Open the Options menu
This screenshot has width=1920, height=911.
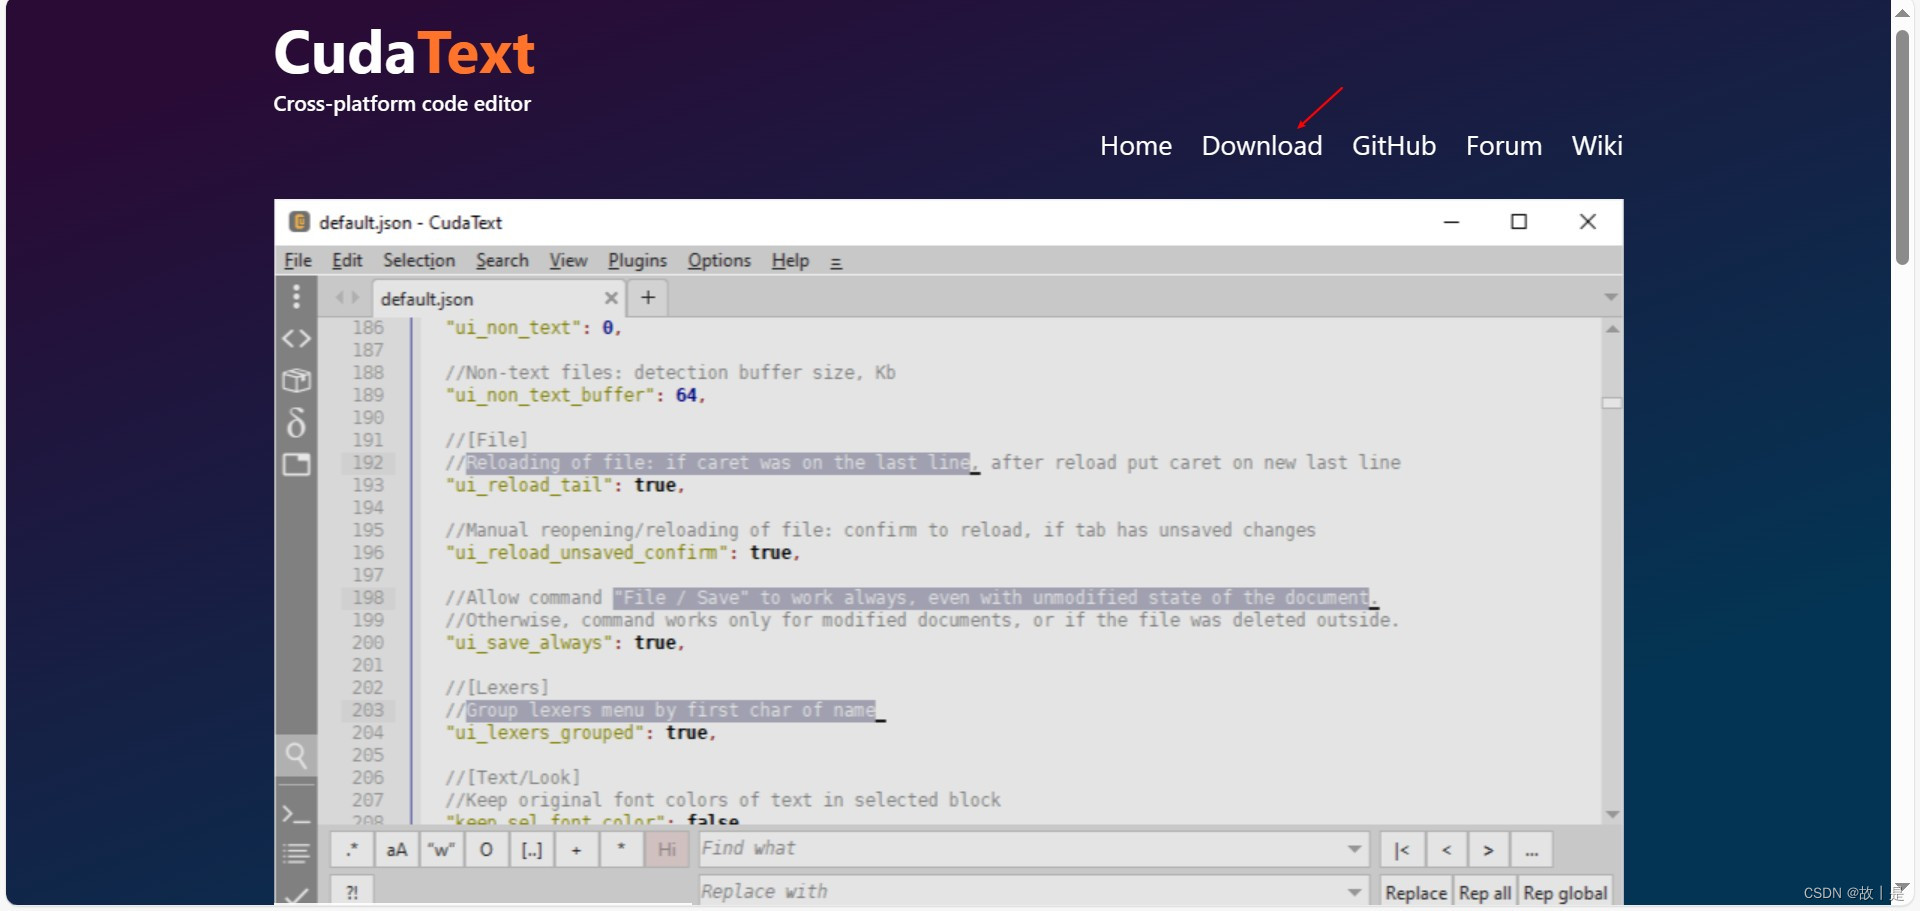click(x=719, y=261)
